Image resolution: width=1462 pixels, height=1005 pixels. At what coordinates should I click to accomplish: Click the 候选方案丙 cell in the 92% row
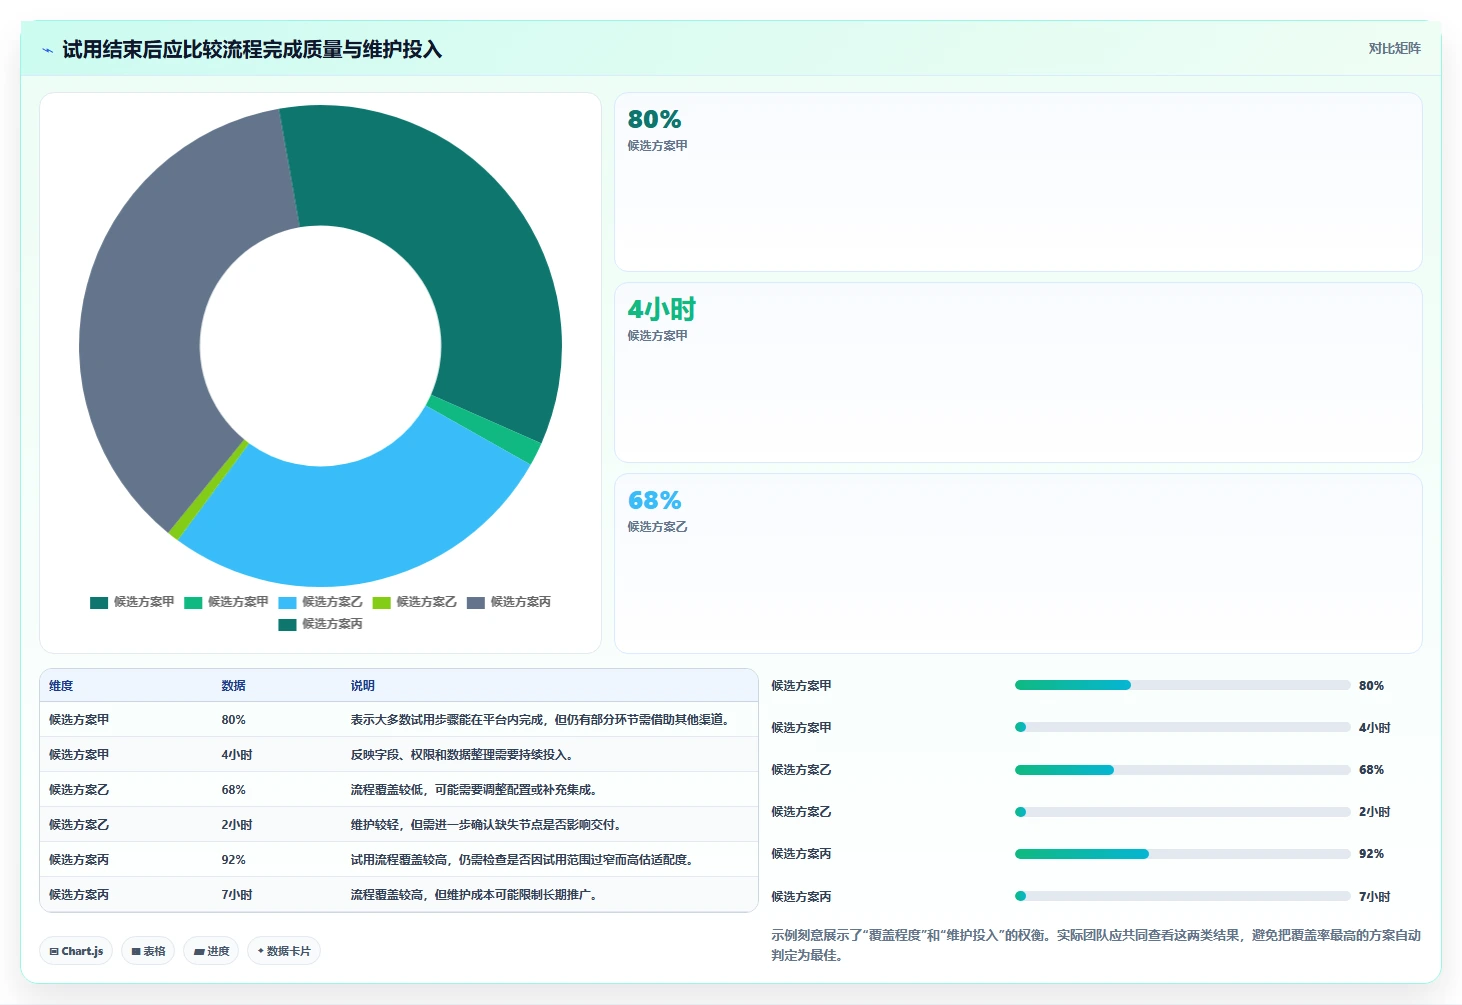(x=79, y=860)
